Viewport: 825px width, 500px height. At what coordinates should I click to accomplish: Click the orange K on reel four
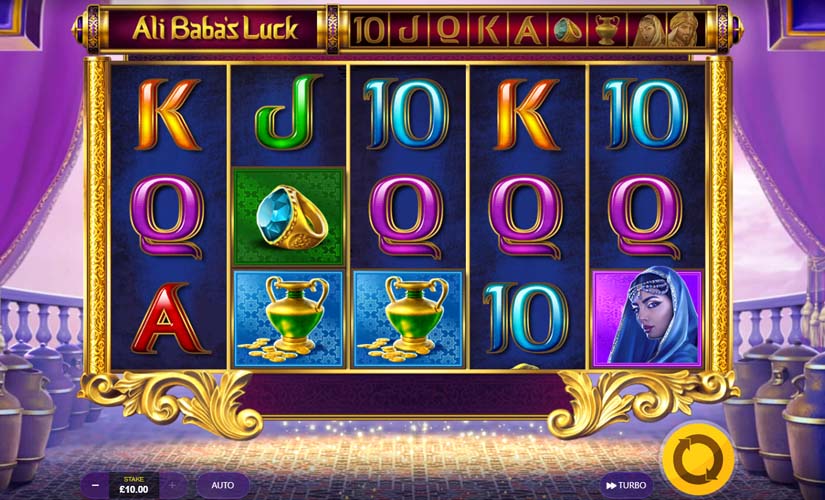[x=527, y=114]
